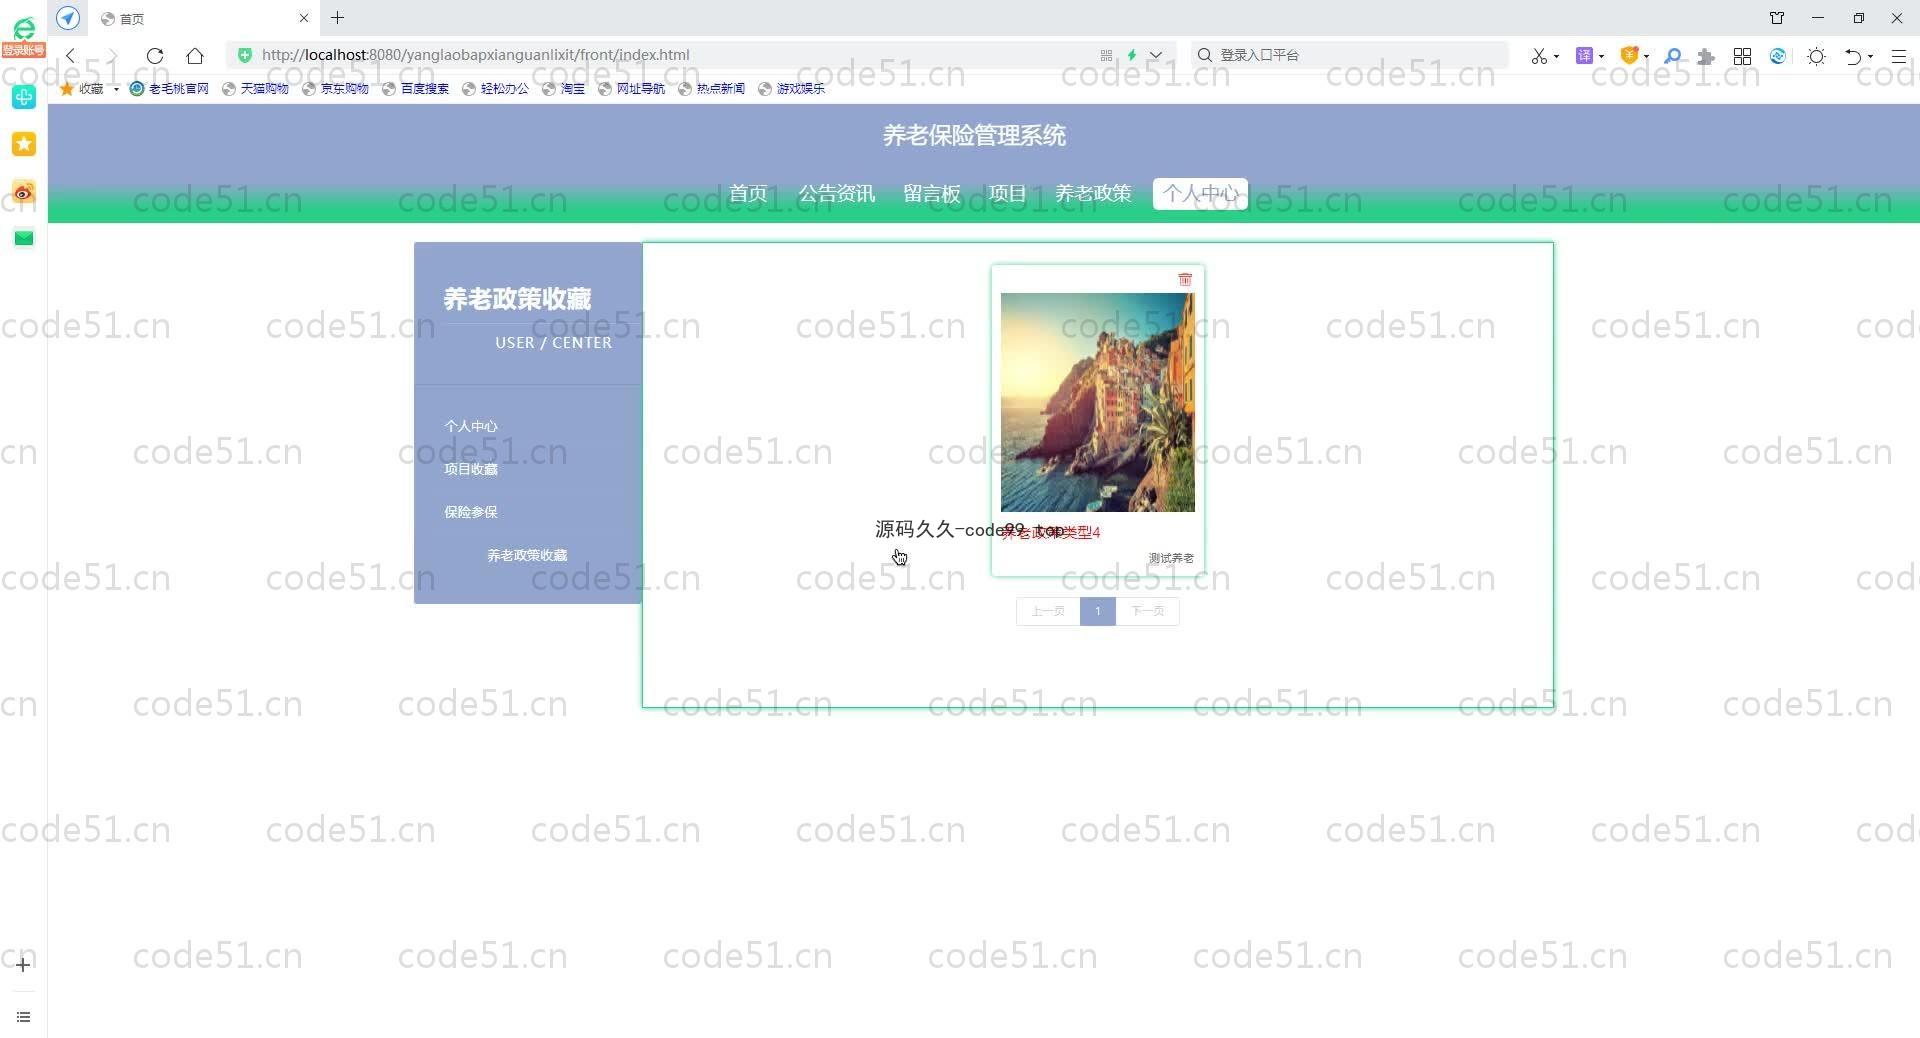Expand the 收藏 bookmarks dropdown arrow
Image resolution: width=1920 pixels, height=1038 pixels.
116,89
